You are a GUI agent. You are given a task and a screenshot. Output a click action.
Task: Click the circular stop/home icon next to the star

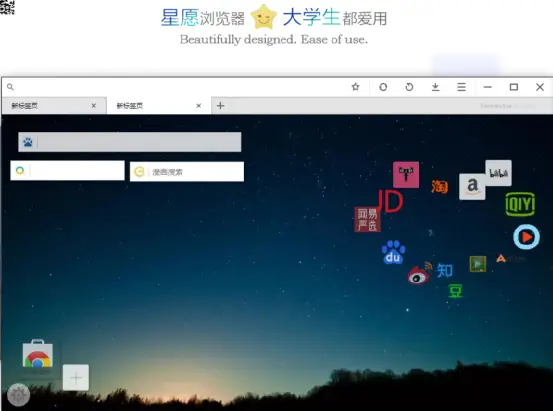[x=383, y=87]
